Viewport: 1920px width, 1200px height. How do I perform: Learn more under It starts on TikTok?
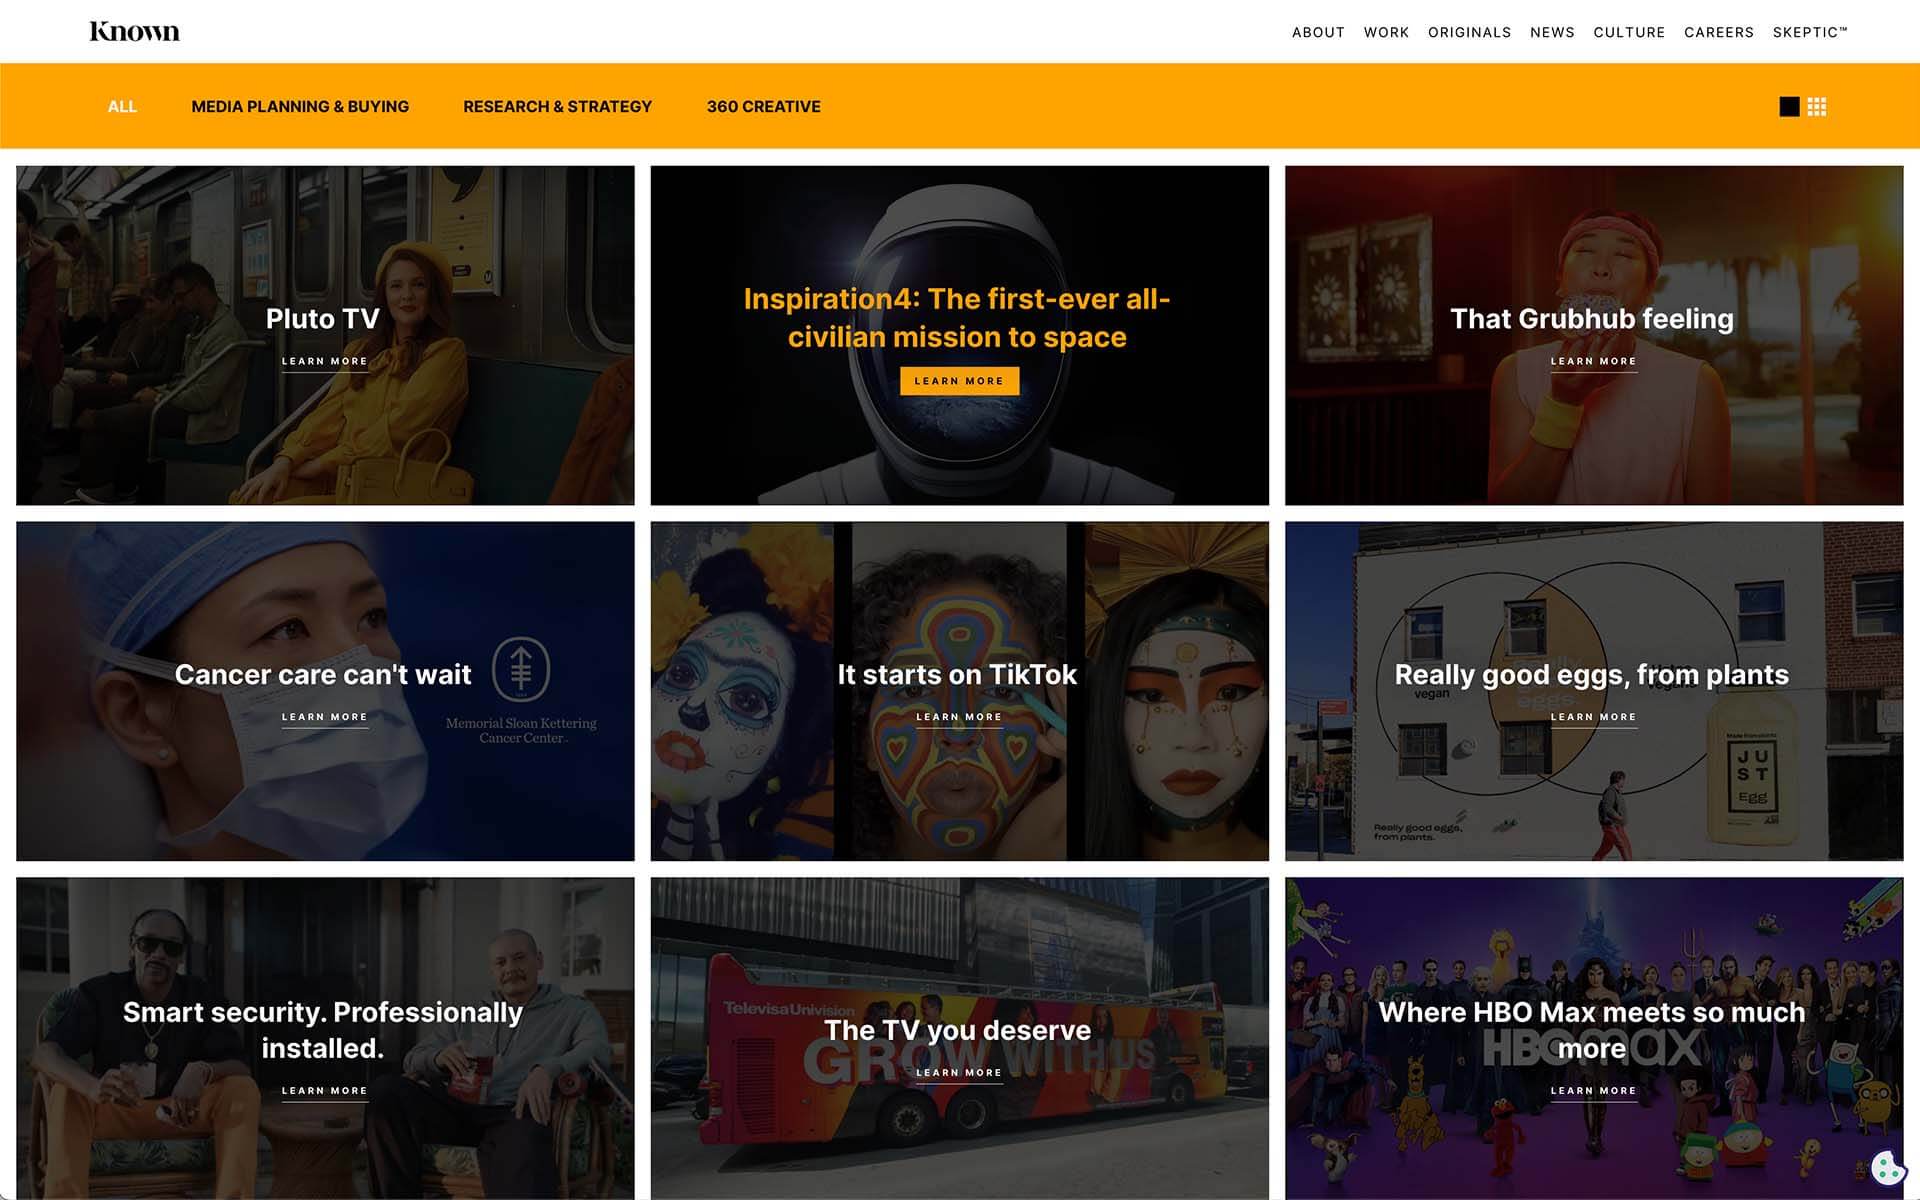[959, 718]
